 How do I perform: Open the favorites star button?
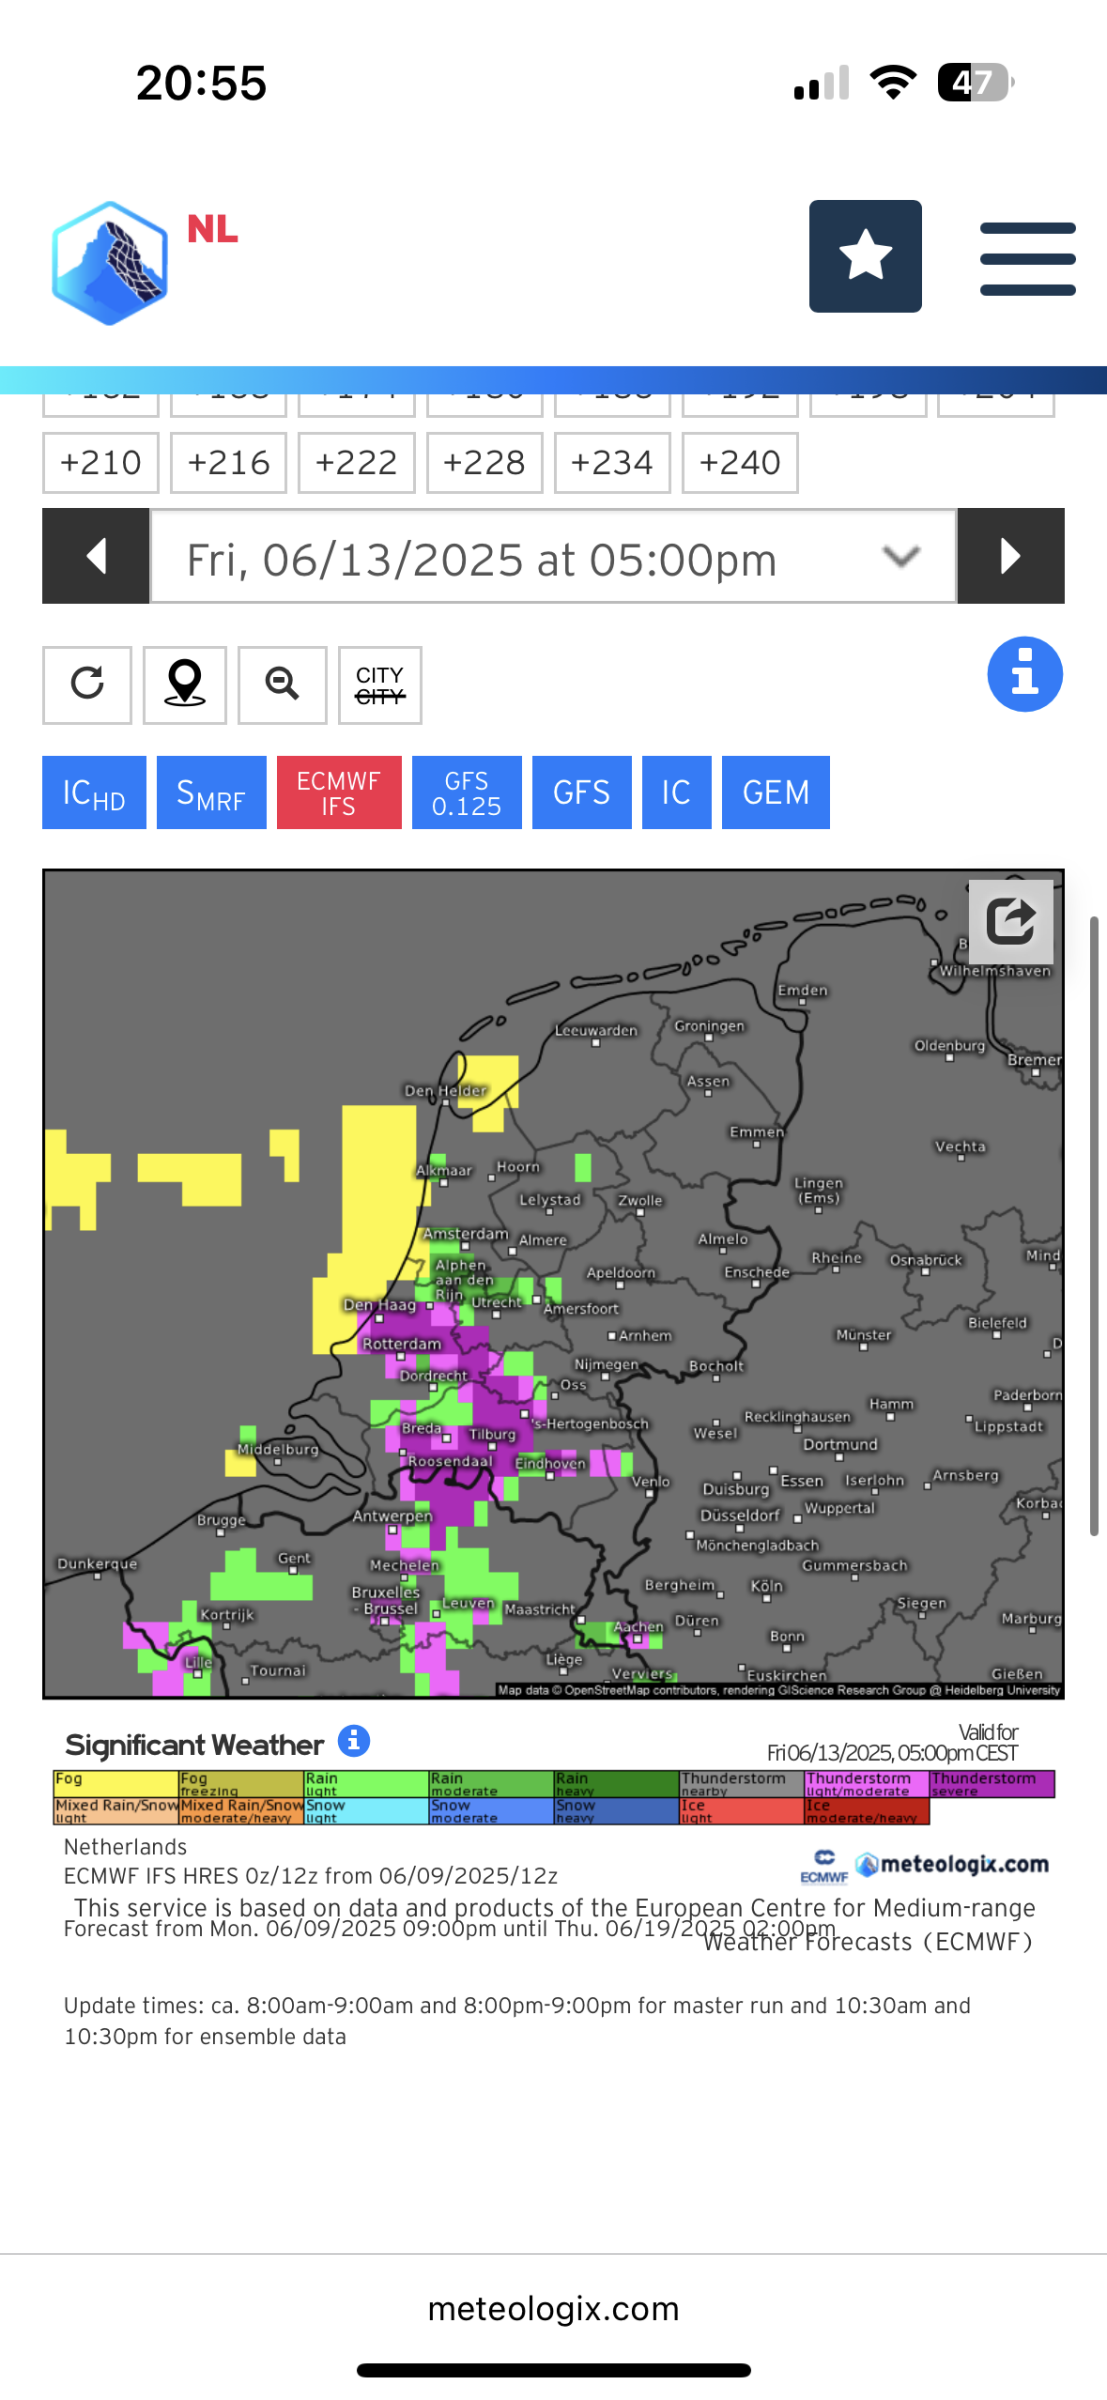click(x=865, y=256)
